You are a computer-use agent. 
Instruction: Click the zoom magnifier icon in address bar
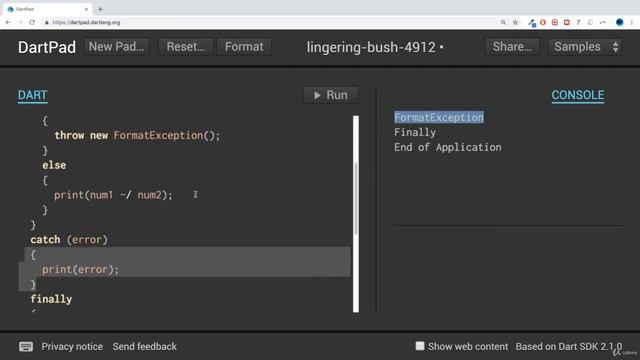[503, 22]
